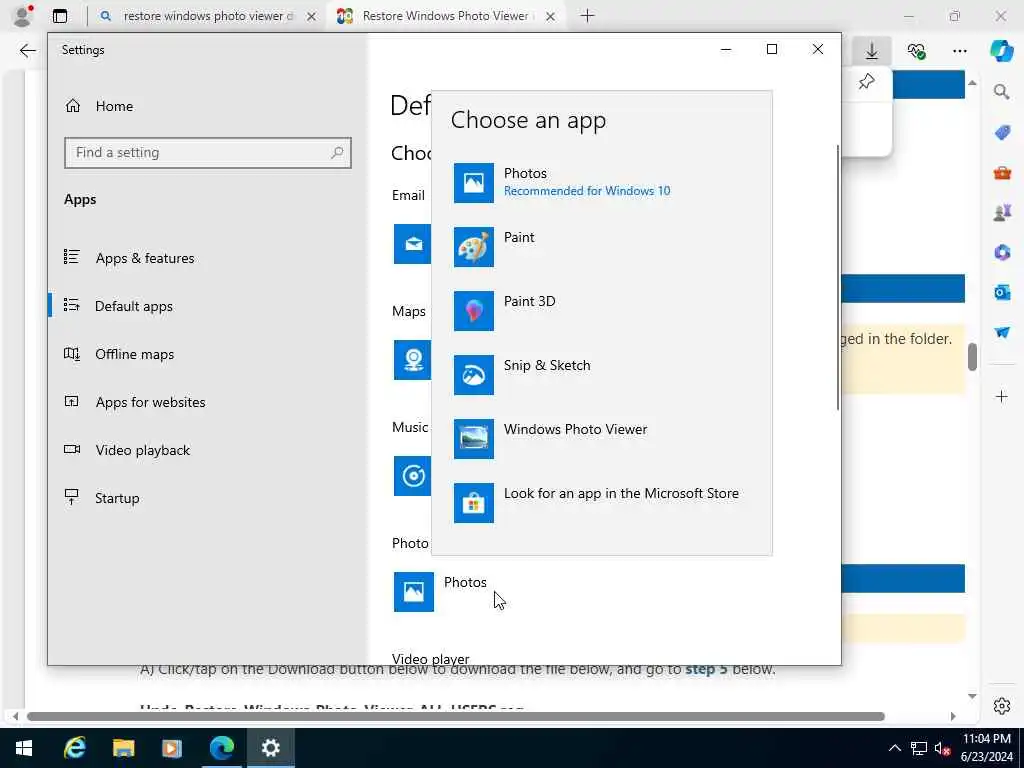Launch Internet Explorer from taskbar

tap(74, 748)
